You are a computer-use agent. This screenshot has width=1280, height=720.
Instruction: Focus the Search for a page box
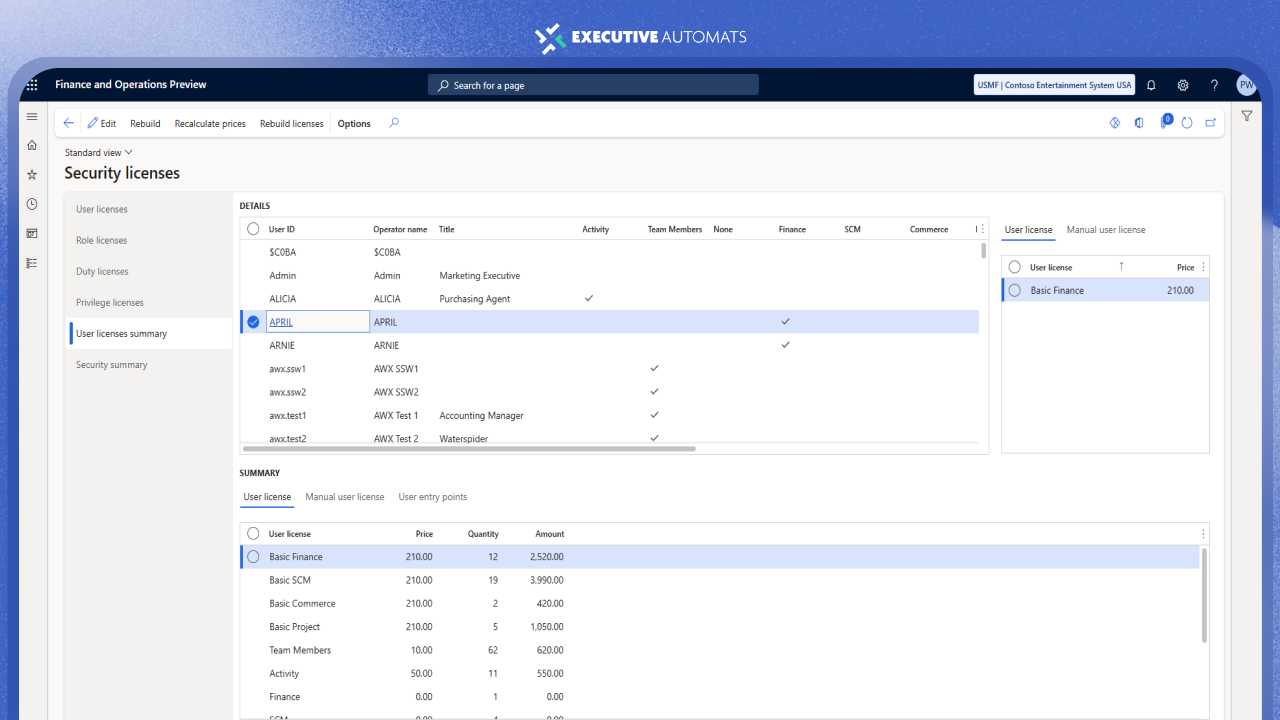(x=593, y=85)
